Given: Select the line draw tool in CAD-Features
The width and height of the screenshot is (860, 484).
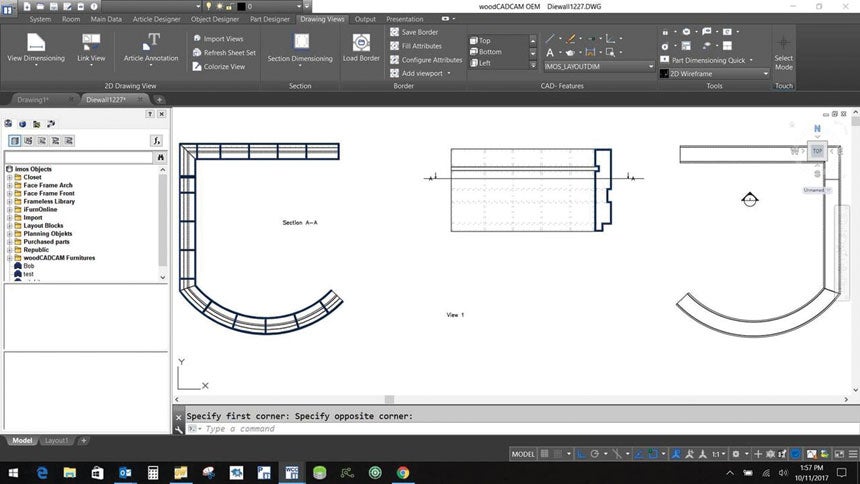Looking at the screenshot, I should (x=550, y=38).
